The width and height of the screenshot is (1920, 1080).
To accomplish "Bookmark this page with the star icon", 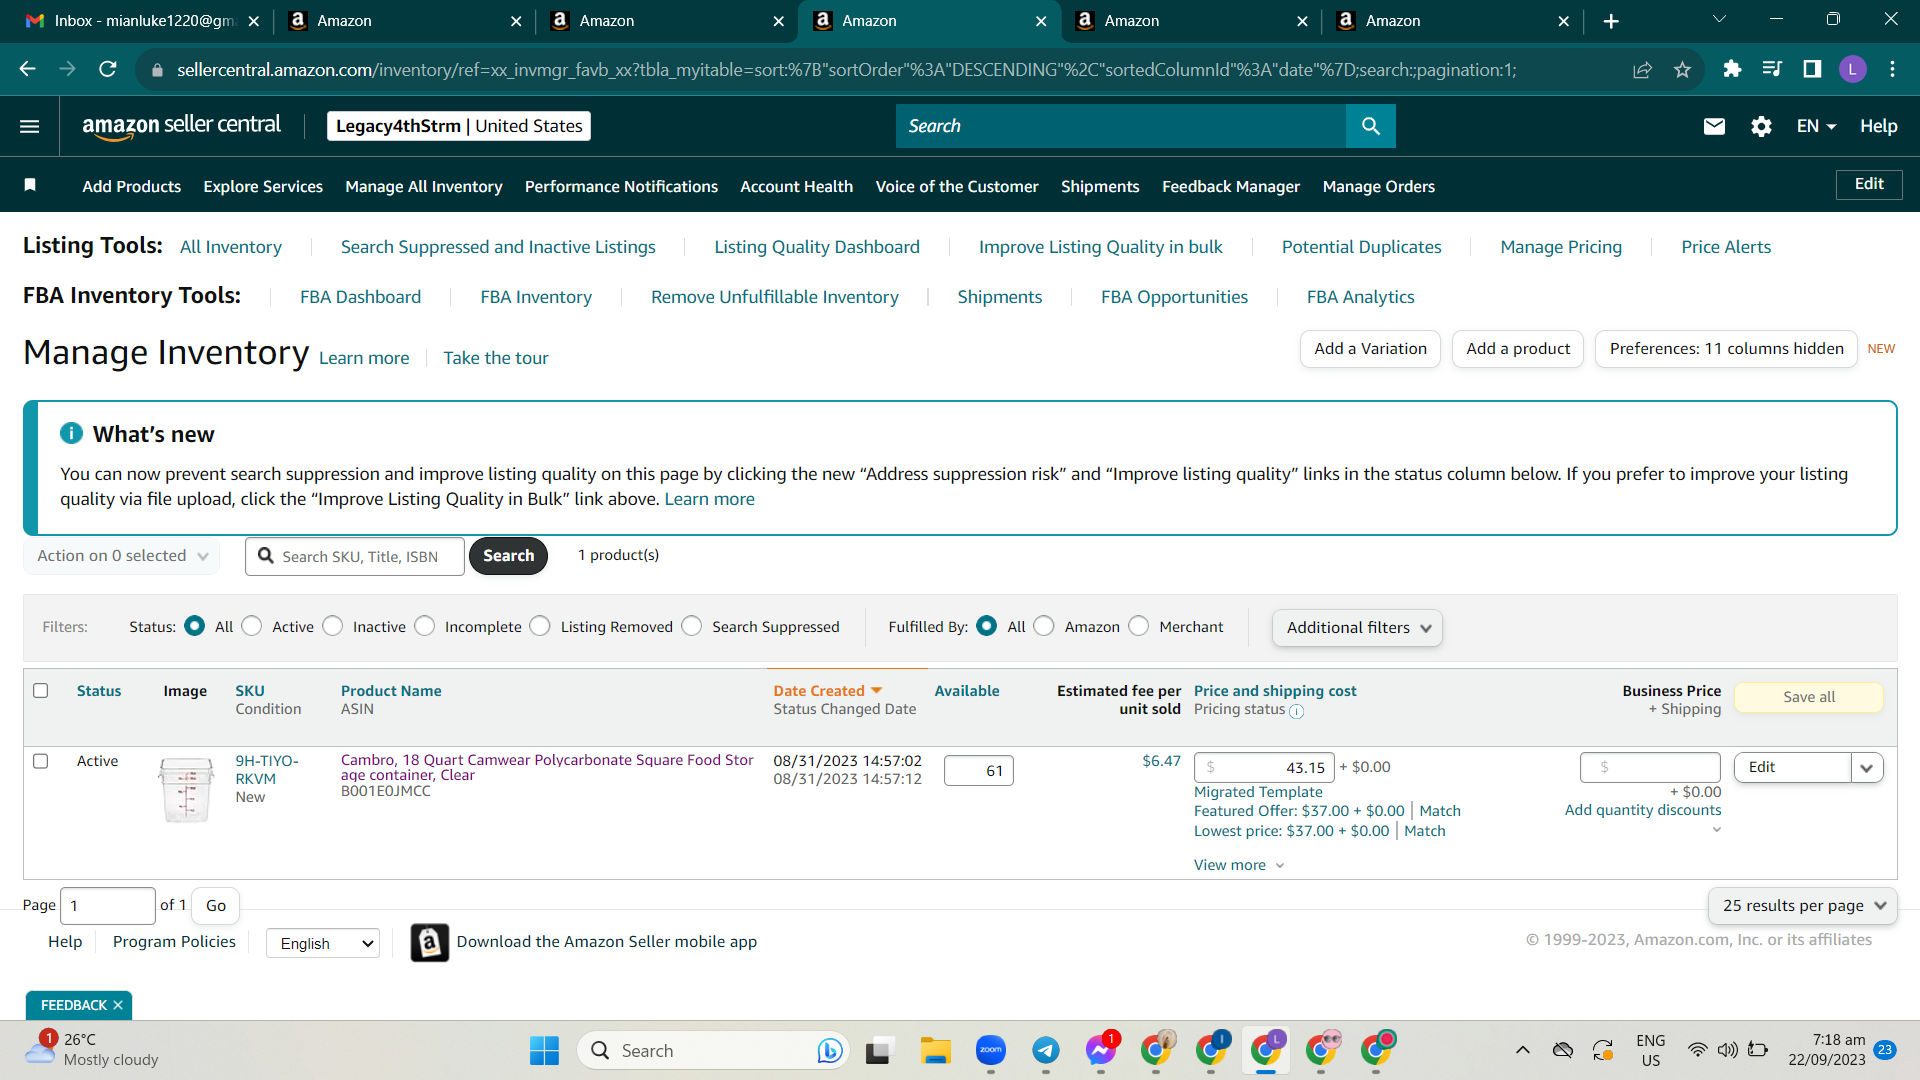I will 1682,69.
